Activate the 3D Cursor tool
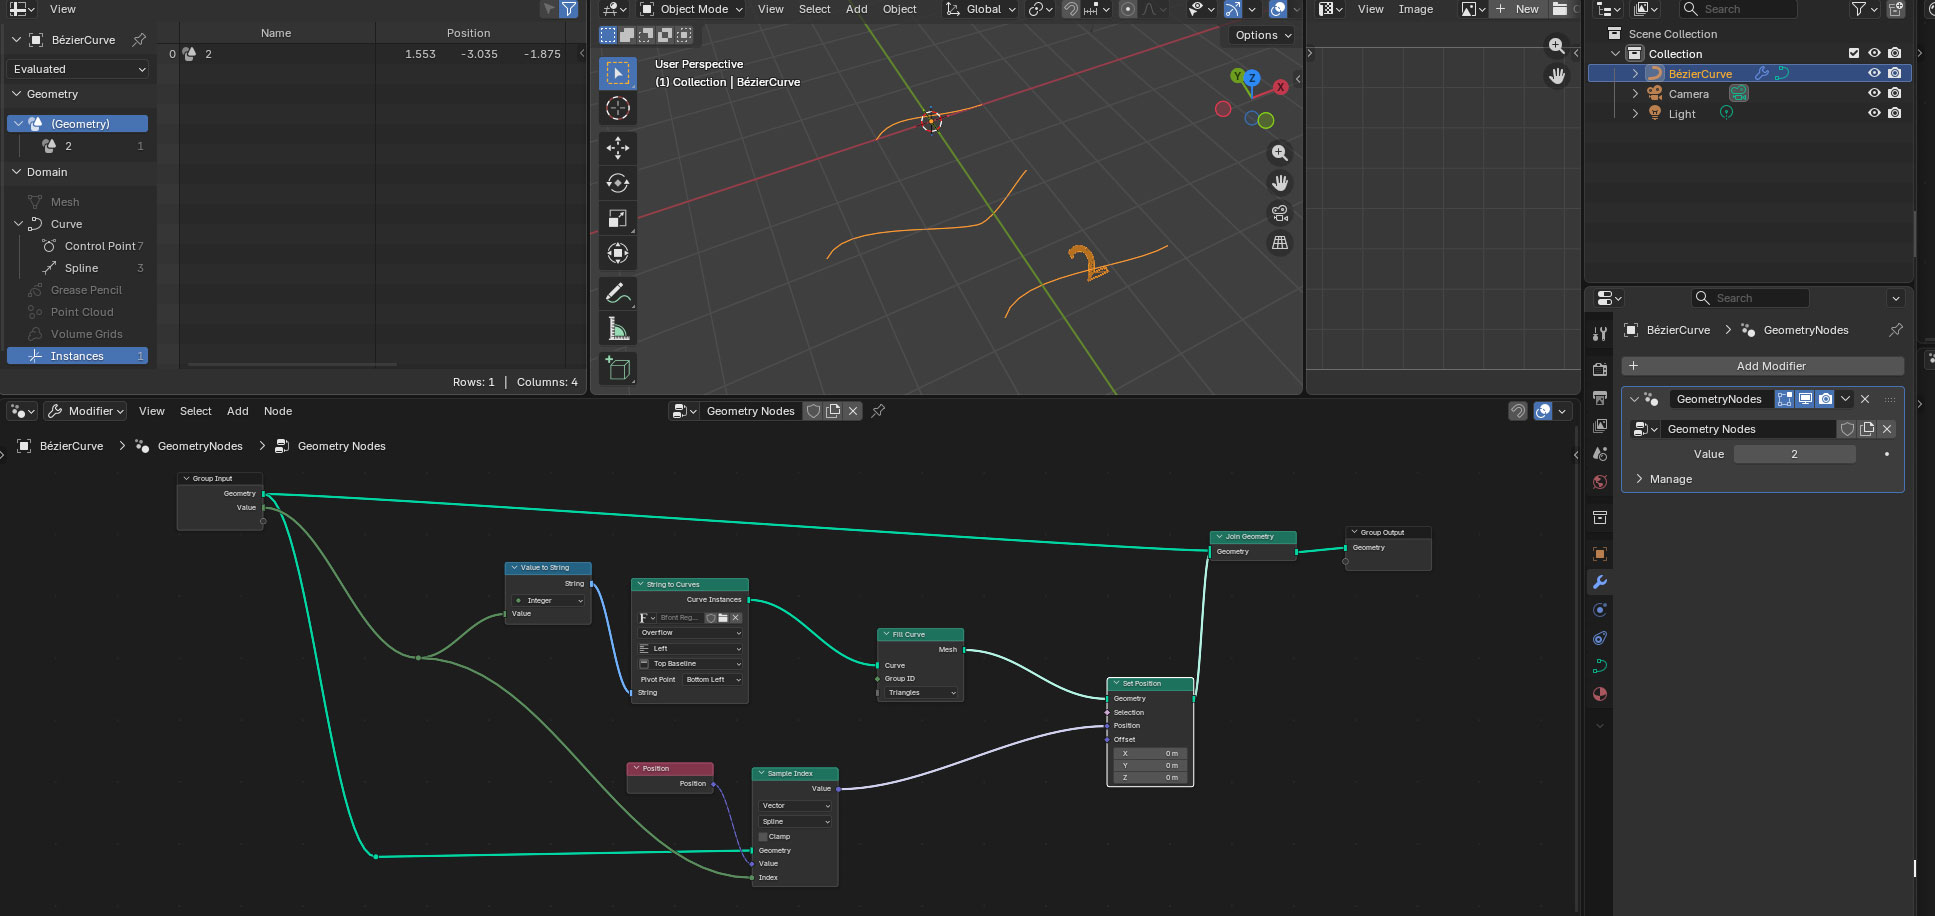This screenshot has height=916, width=1935. pos(618,108)
